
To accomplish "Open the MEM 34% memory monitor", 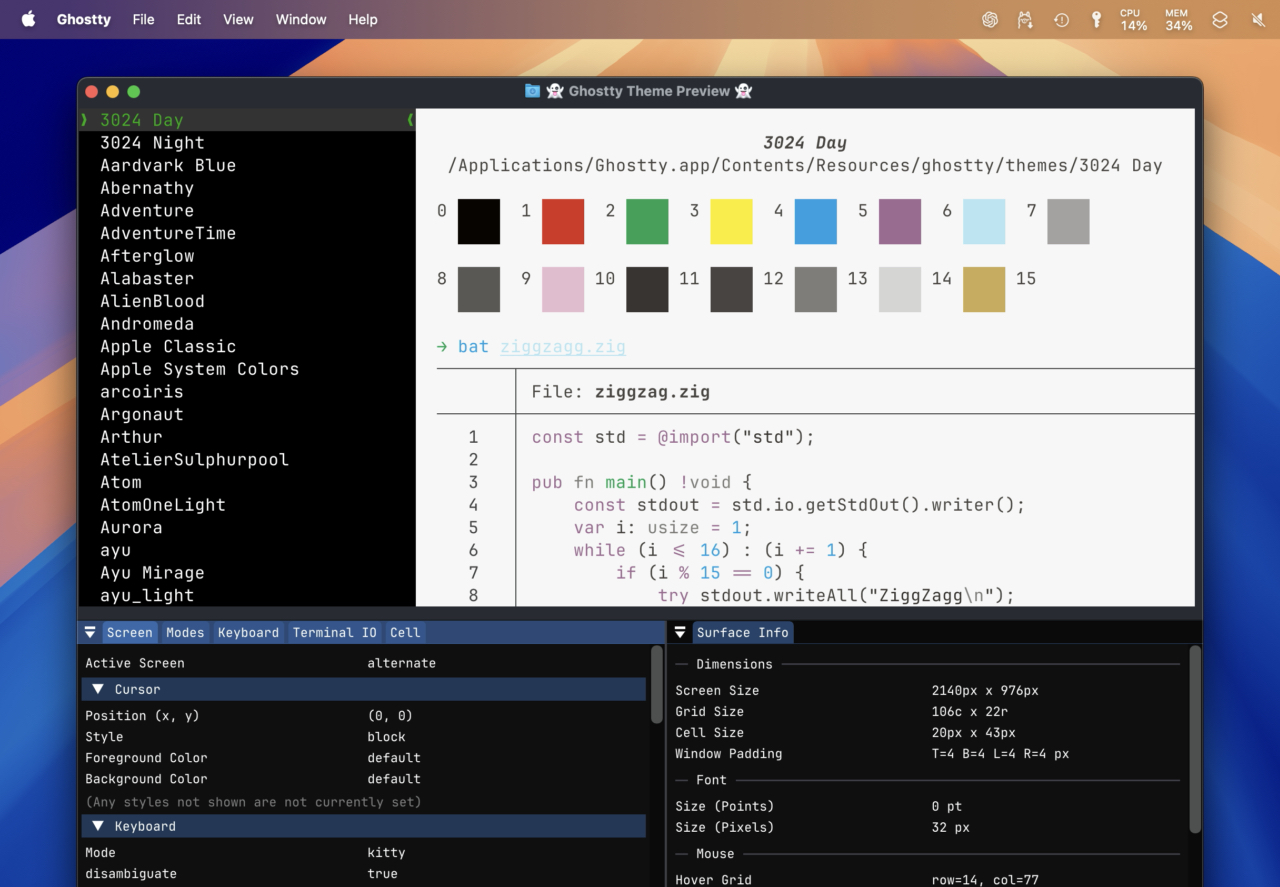I will point(1178,19).
